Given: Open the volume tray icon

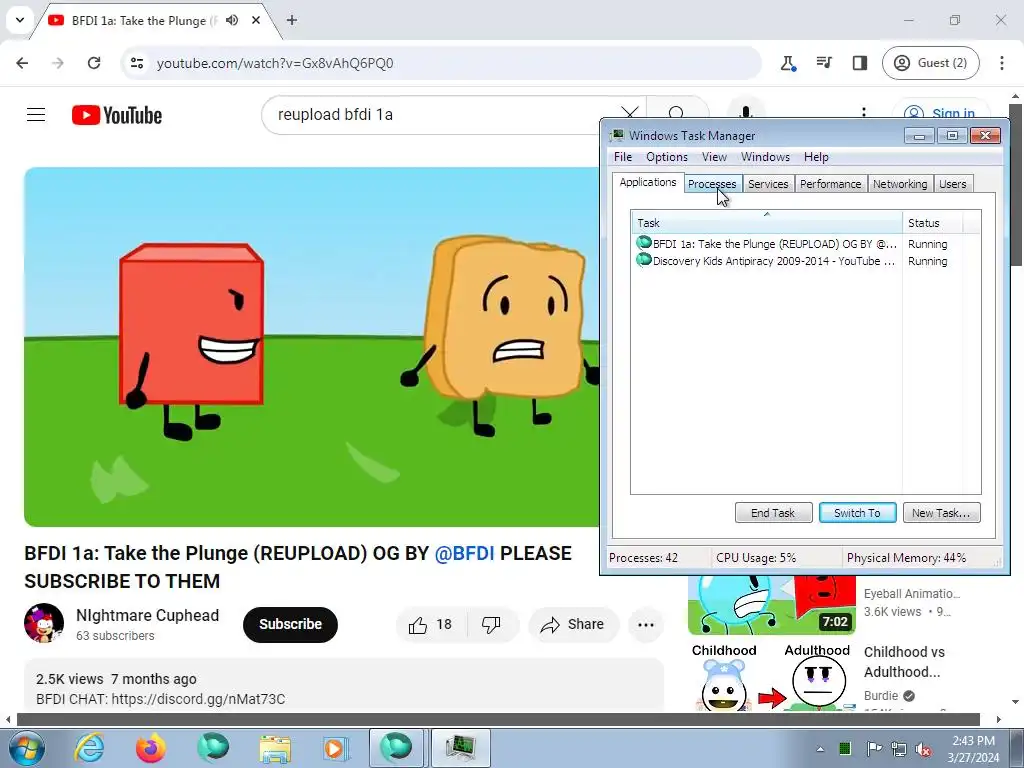Looking at the screenshot, I should pyautogui.click(x=923, y=749).
